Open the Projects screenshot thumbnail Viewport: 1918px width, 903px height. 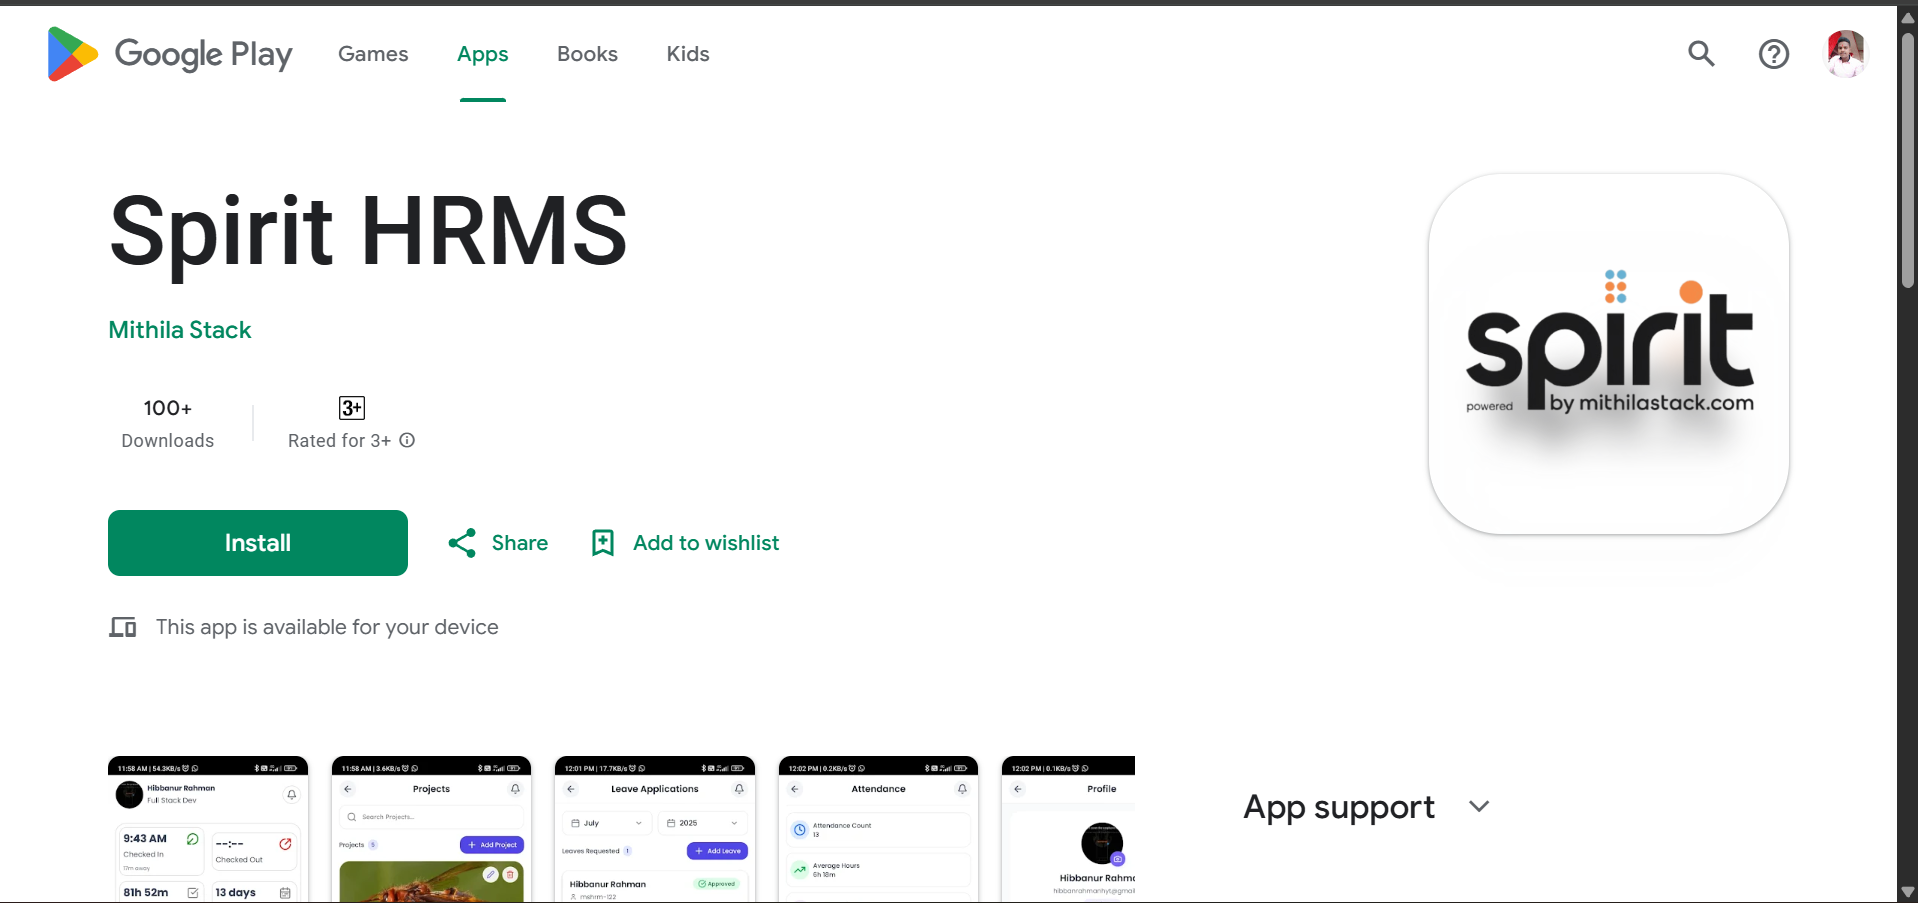tap(431, 829)
